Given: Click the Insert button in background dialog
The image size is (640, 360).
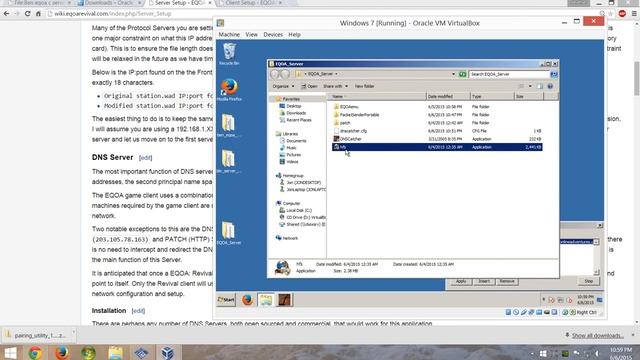Looking at the screenshot, I should click(484, 281).
